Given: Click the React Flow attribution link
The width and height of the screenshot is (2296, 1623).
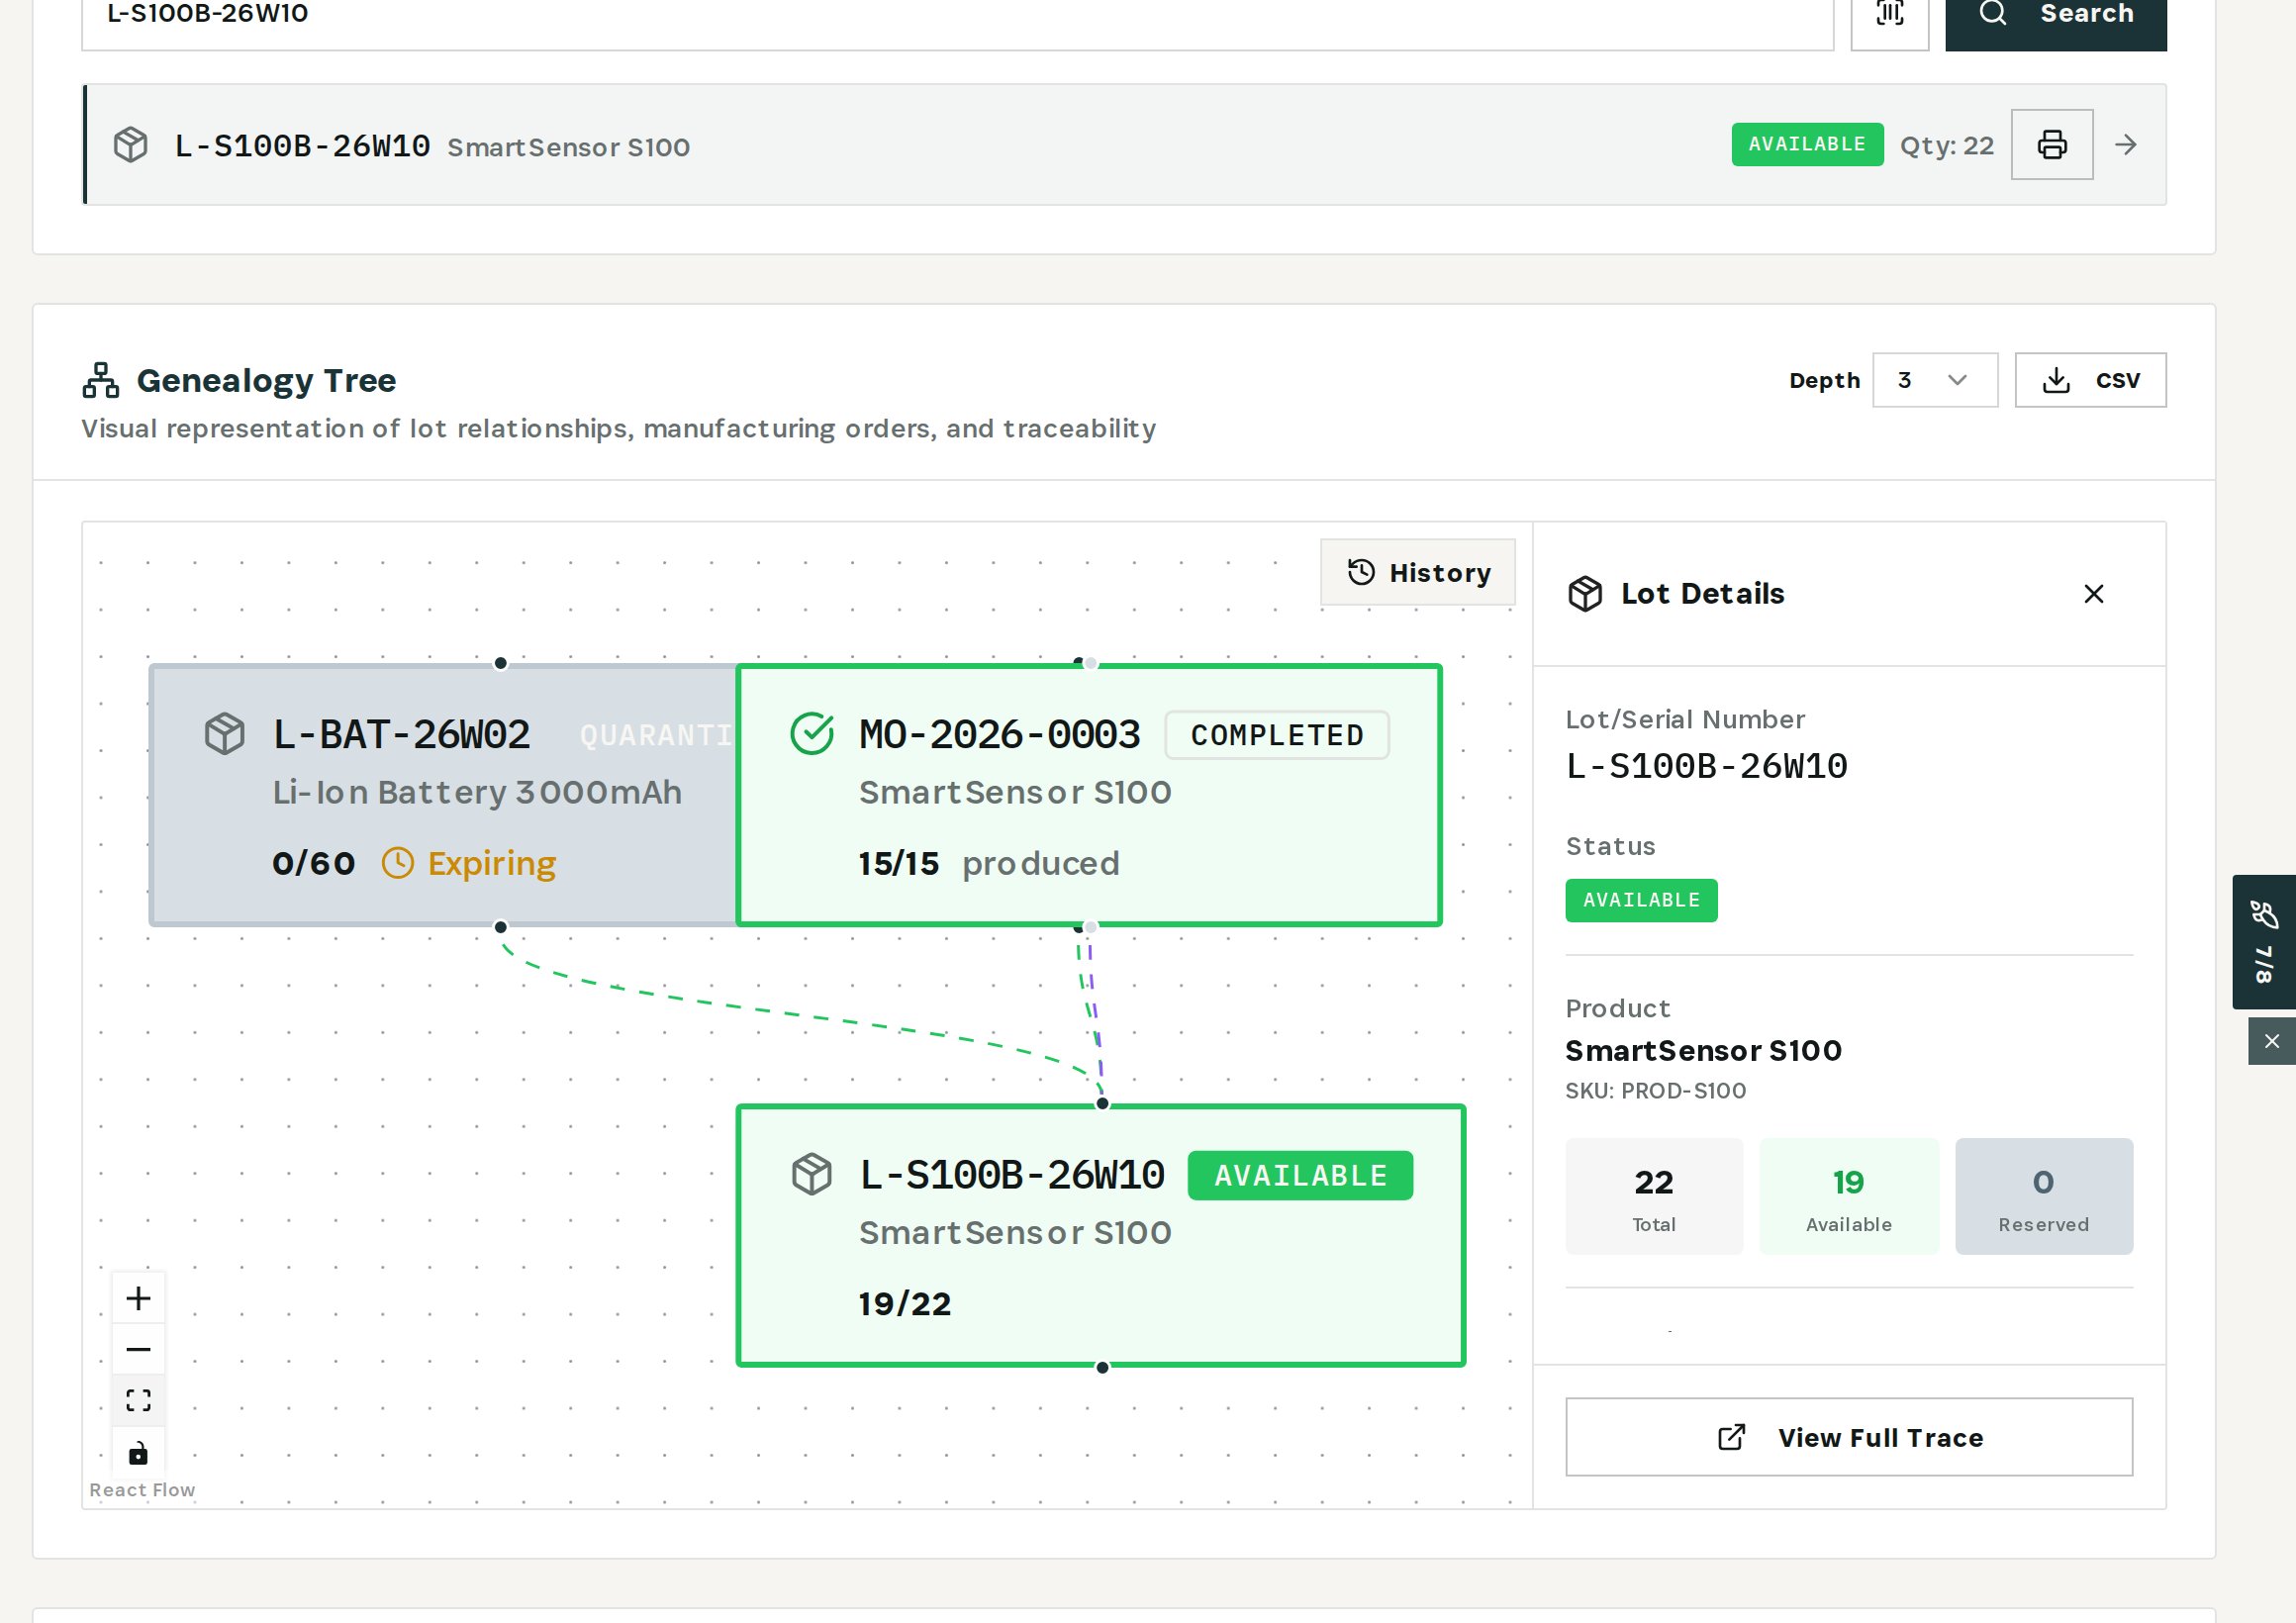Looking at the screenshot, I should [142, 1490].
